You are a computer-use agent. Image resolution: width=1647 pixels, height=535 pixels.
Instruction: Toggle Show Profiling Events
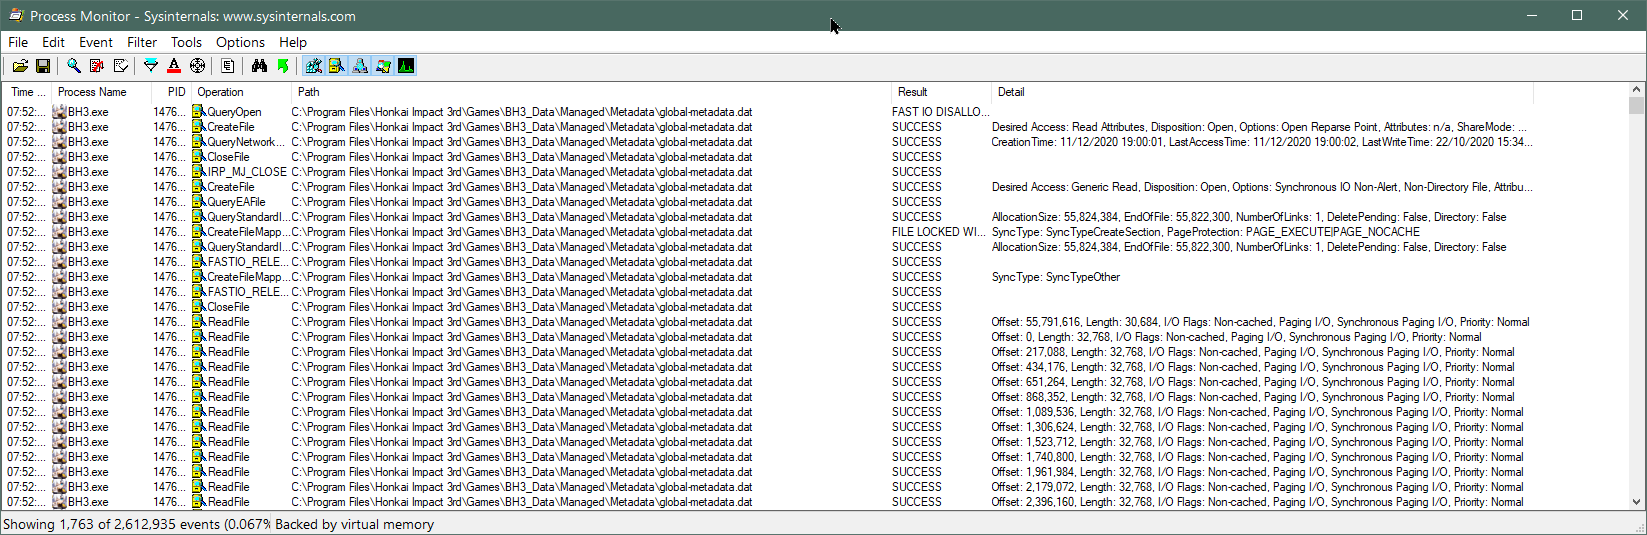coord(405,66)
